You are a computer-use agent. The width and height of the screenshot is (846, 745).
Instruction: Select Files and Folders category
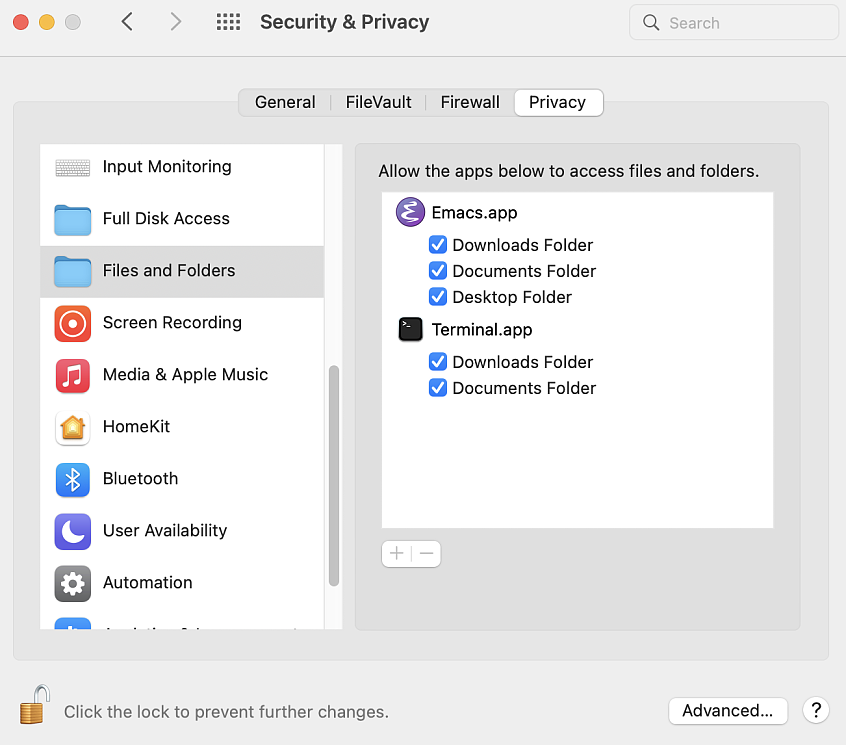pyautogui.click(x=182, y=271)
